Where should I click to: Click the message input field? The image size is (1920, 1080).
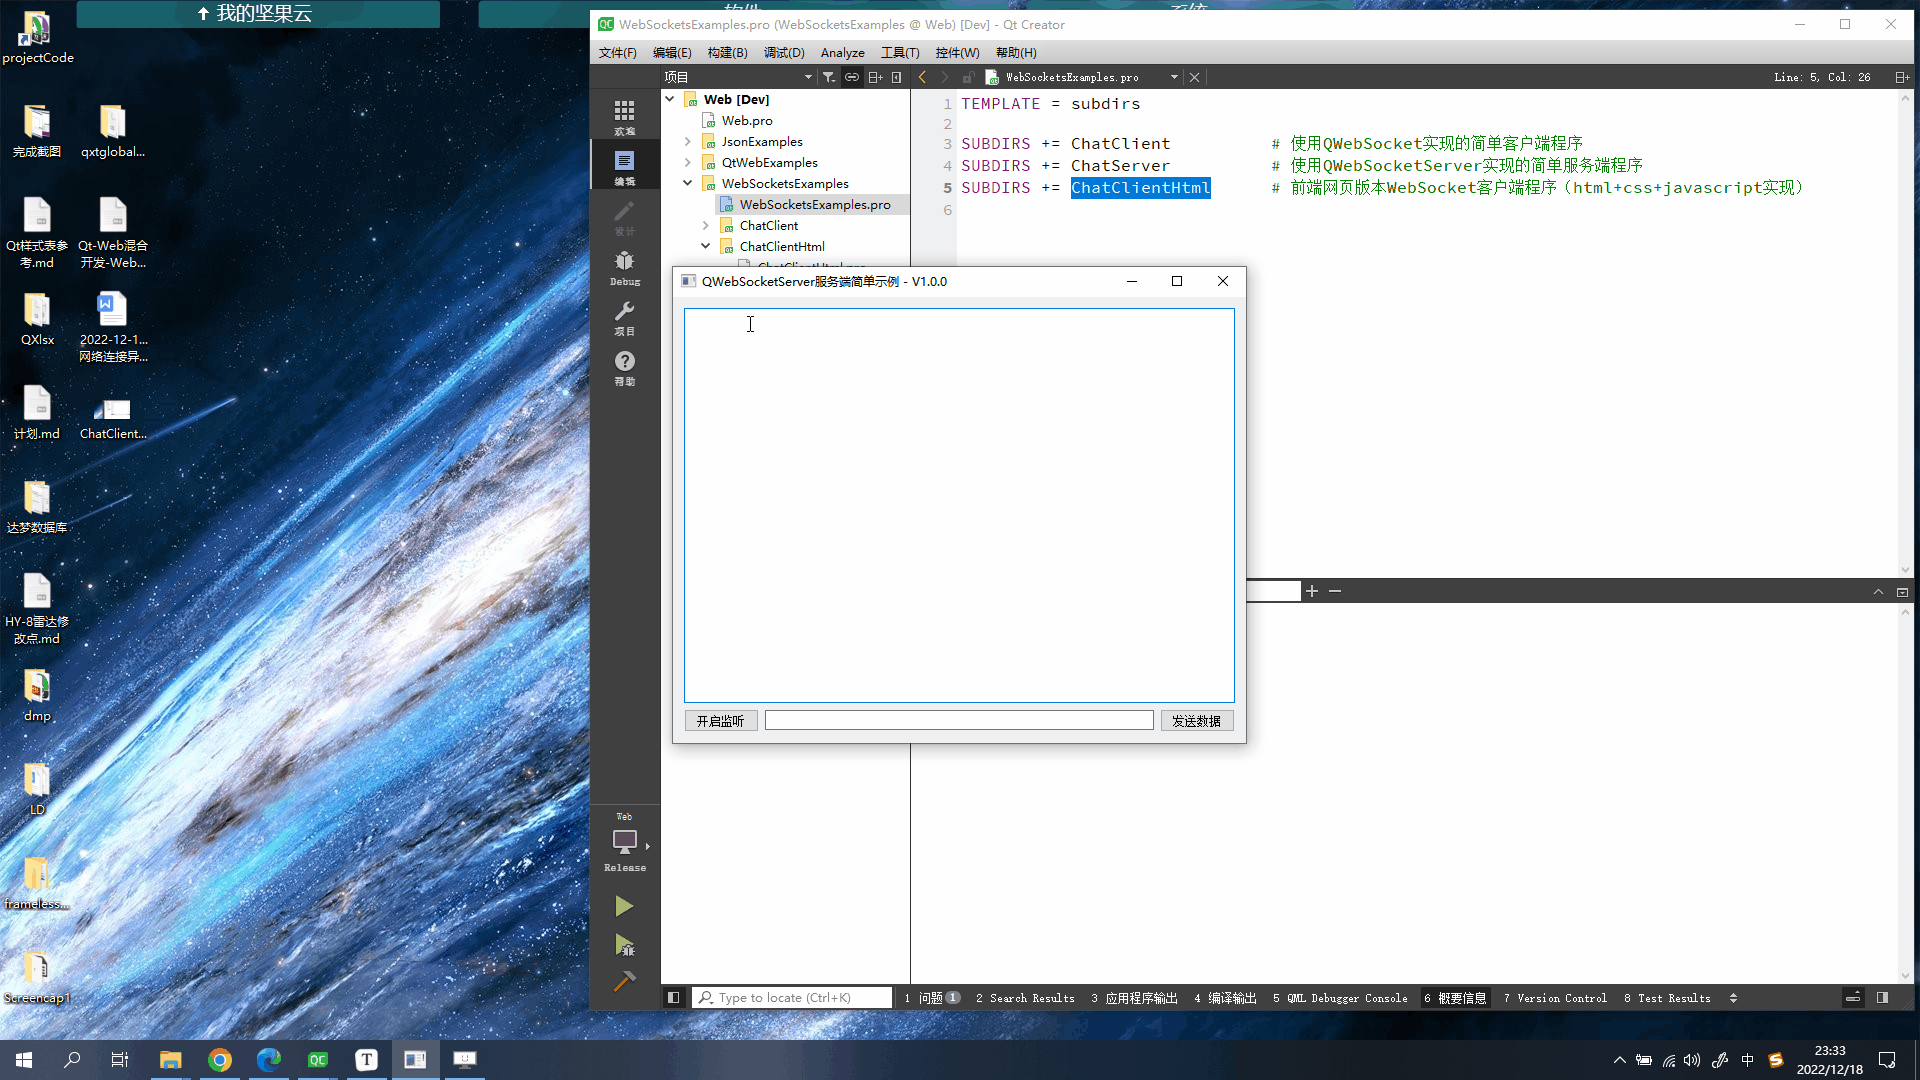point(959,721)
